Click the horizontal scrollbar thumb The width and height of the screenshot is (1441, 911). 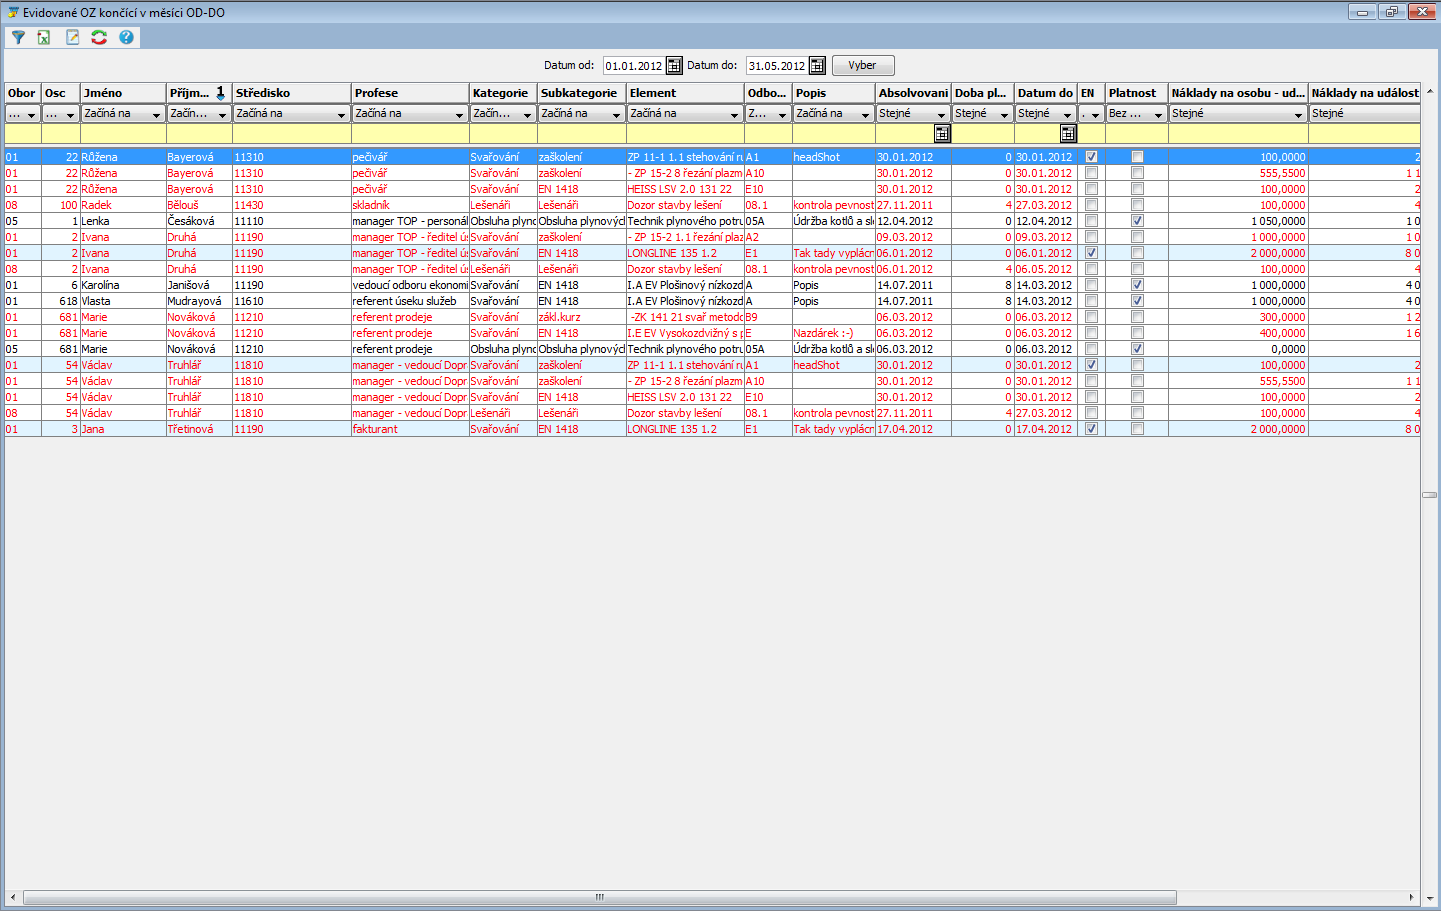pyautogui.click(x=600, y=897)
